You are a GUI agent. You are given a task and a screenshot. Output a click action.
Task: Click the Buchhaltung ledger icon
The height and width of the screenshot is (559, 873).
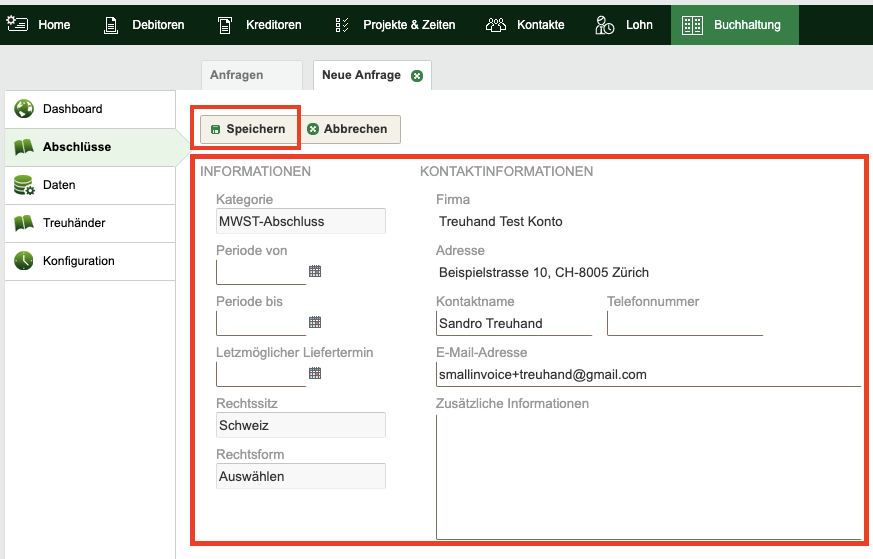692,25
